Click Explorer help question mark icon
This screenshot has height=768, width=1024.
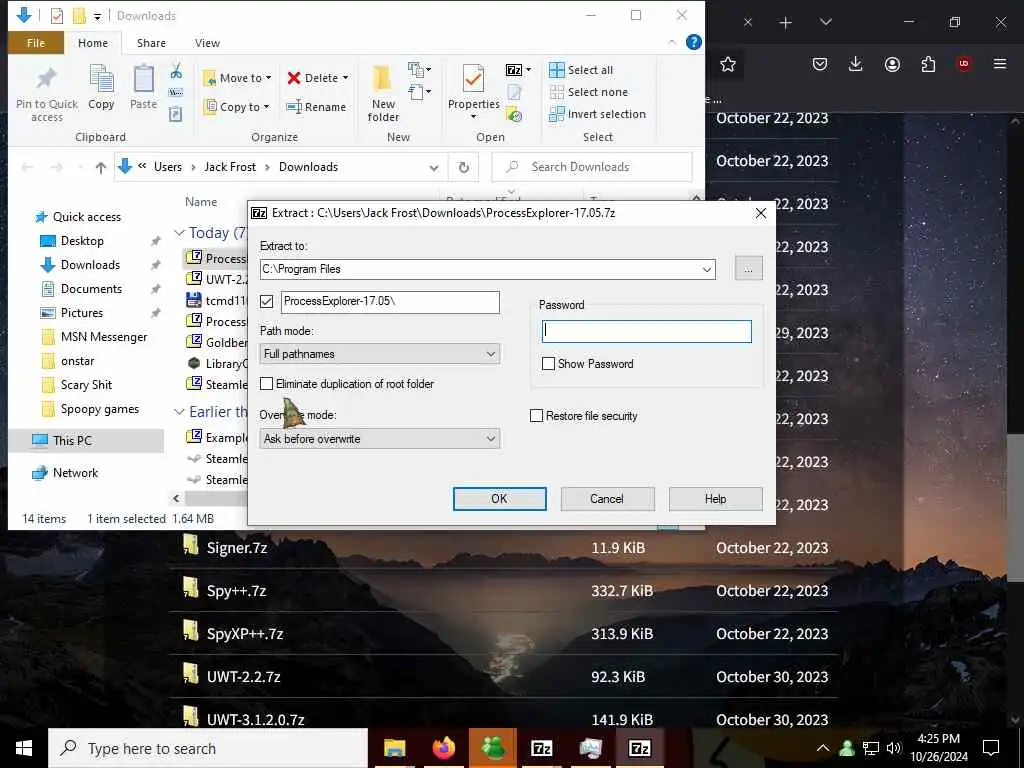coord(694,42)
